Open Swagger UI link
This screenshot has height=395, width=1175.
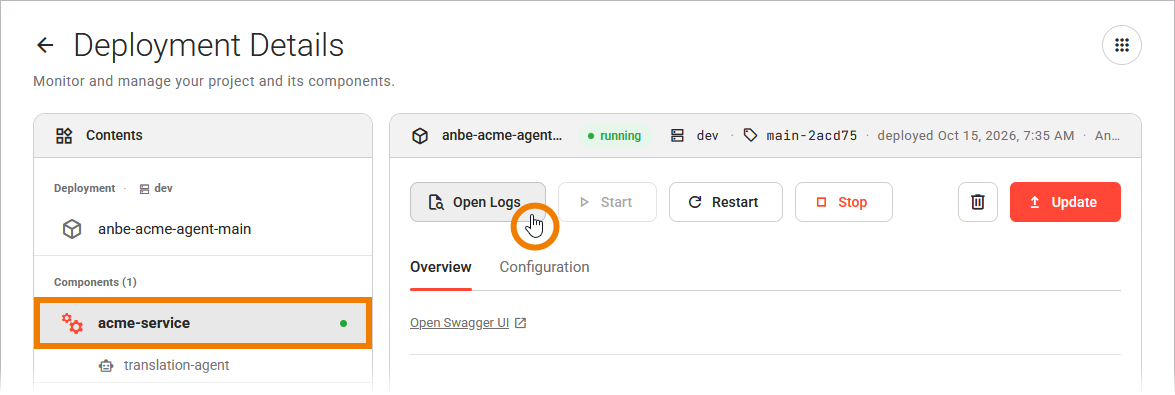pos(459,323)
